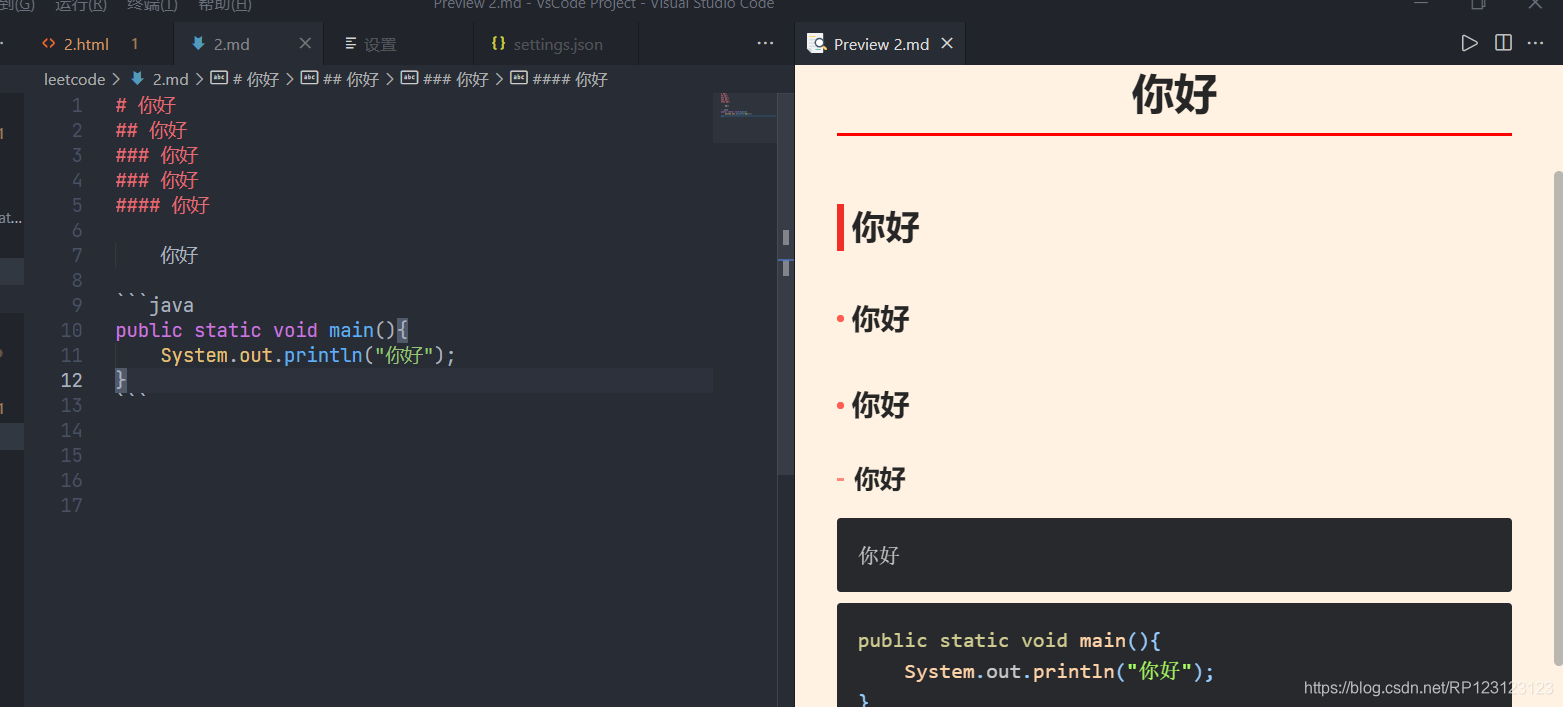Screen dimensions: 1563x707
Task: Click the markdown file icon on the 2.md tab
Action: [198, 44]
